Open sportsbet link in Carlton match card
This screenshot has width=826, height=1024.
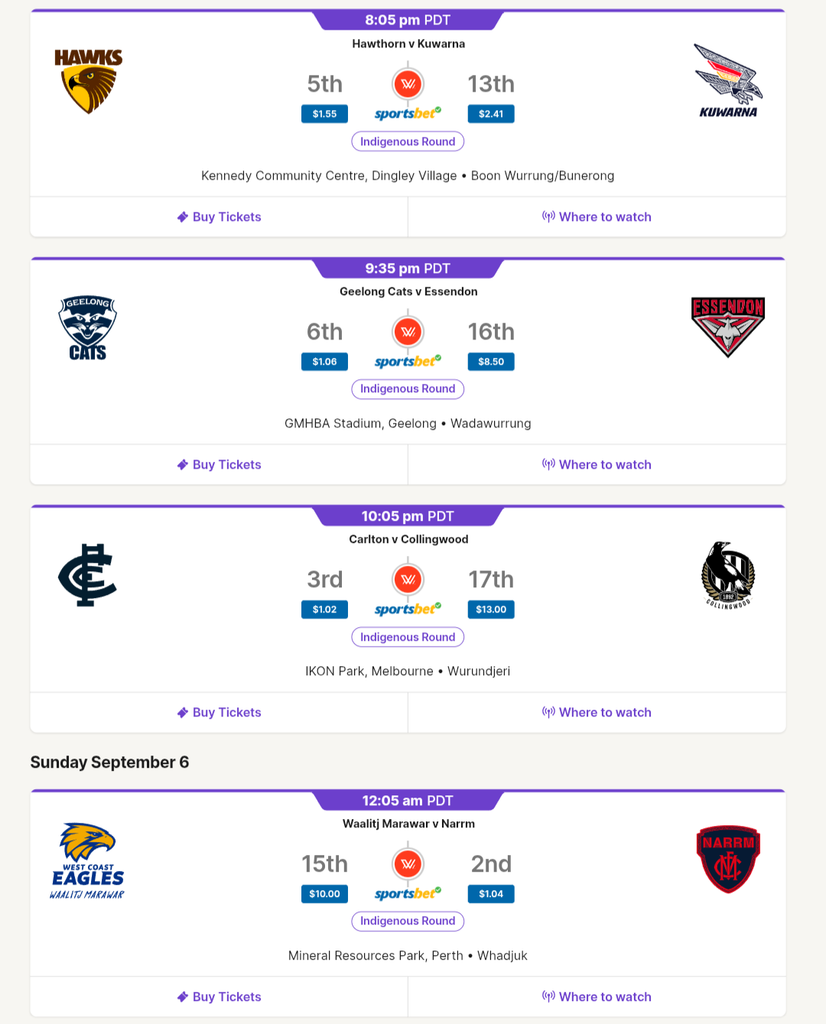[408, 609]
